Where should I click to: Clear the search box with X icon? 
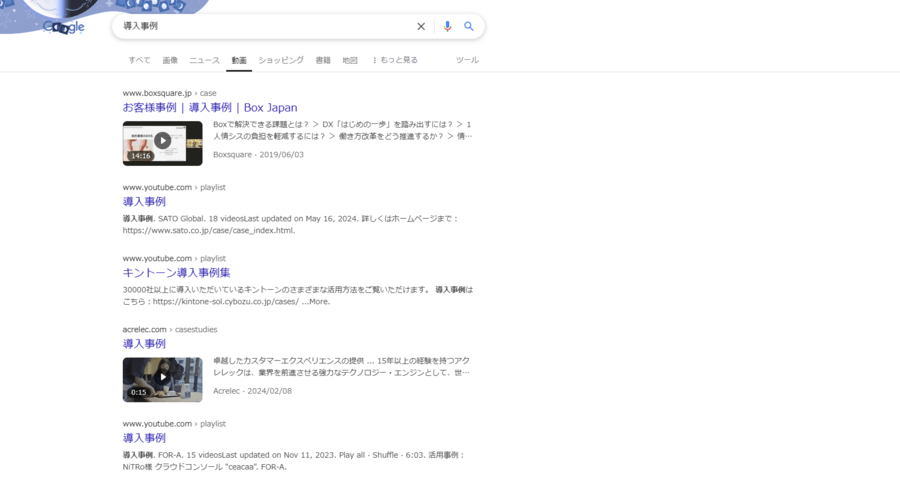[421, 26]
